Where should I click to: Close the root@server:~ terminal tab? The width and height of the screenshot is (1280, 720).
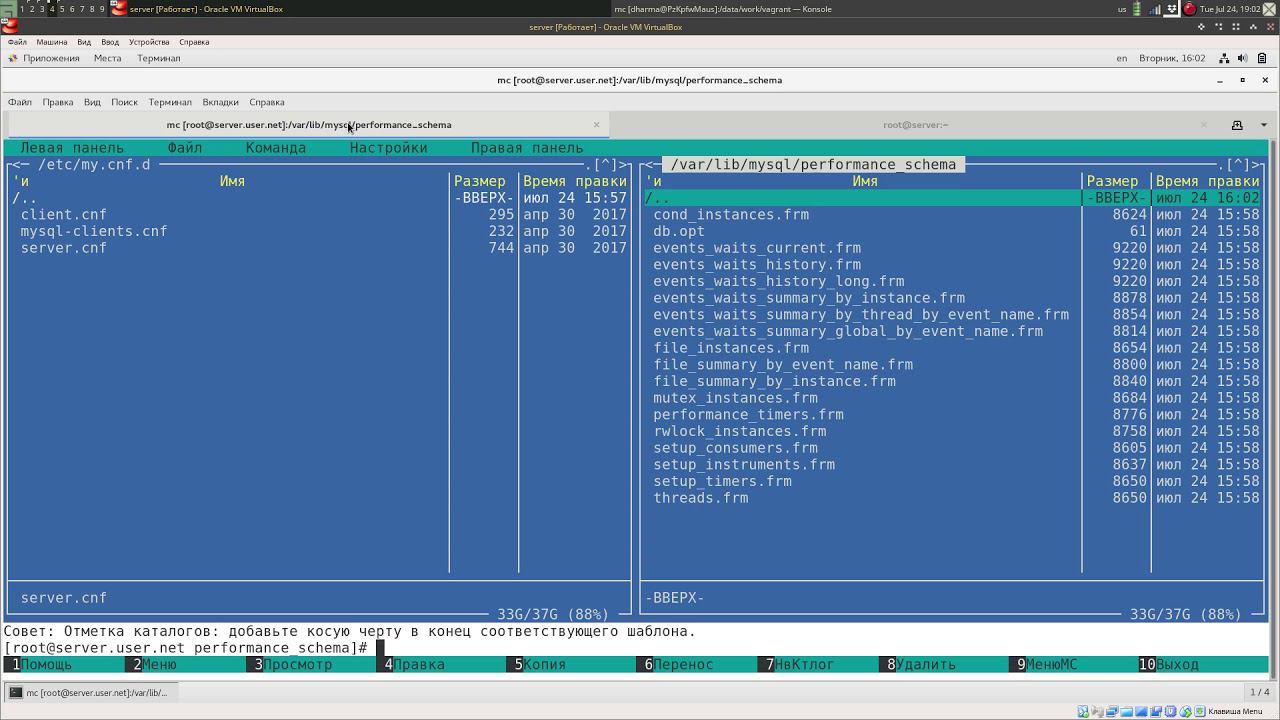click(x=1204, y=125)
